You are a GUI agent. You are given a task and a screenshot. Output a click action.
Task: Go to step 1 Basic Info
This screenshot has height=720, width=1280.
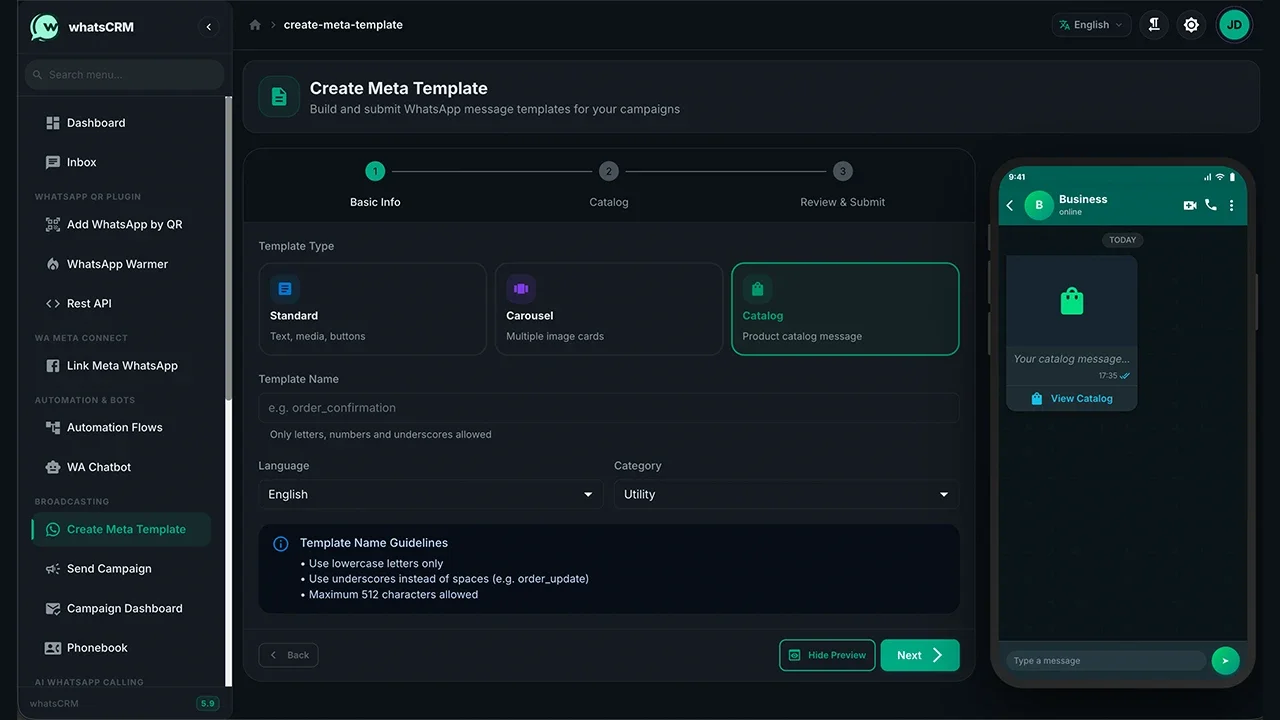click(375, 185)
